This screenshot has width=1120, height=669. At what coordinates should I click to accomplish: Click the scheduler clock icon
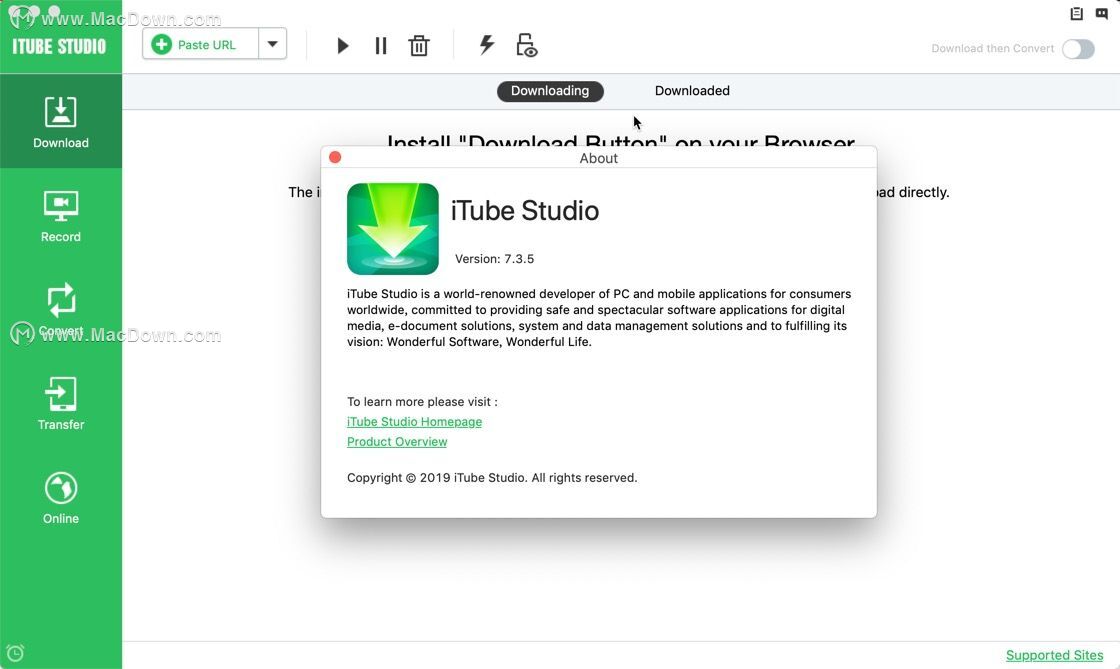point(15,653)
